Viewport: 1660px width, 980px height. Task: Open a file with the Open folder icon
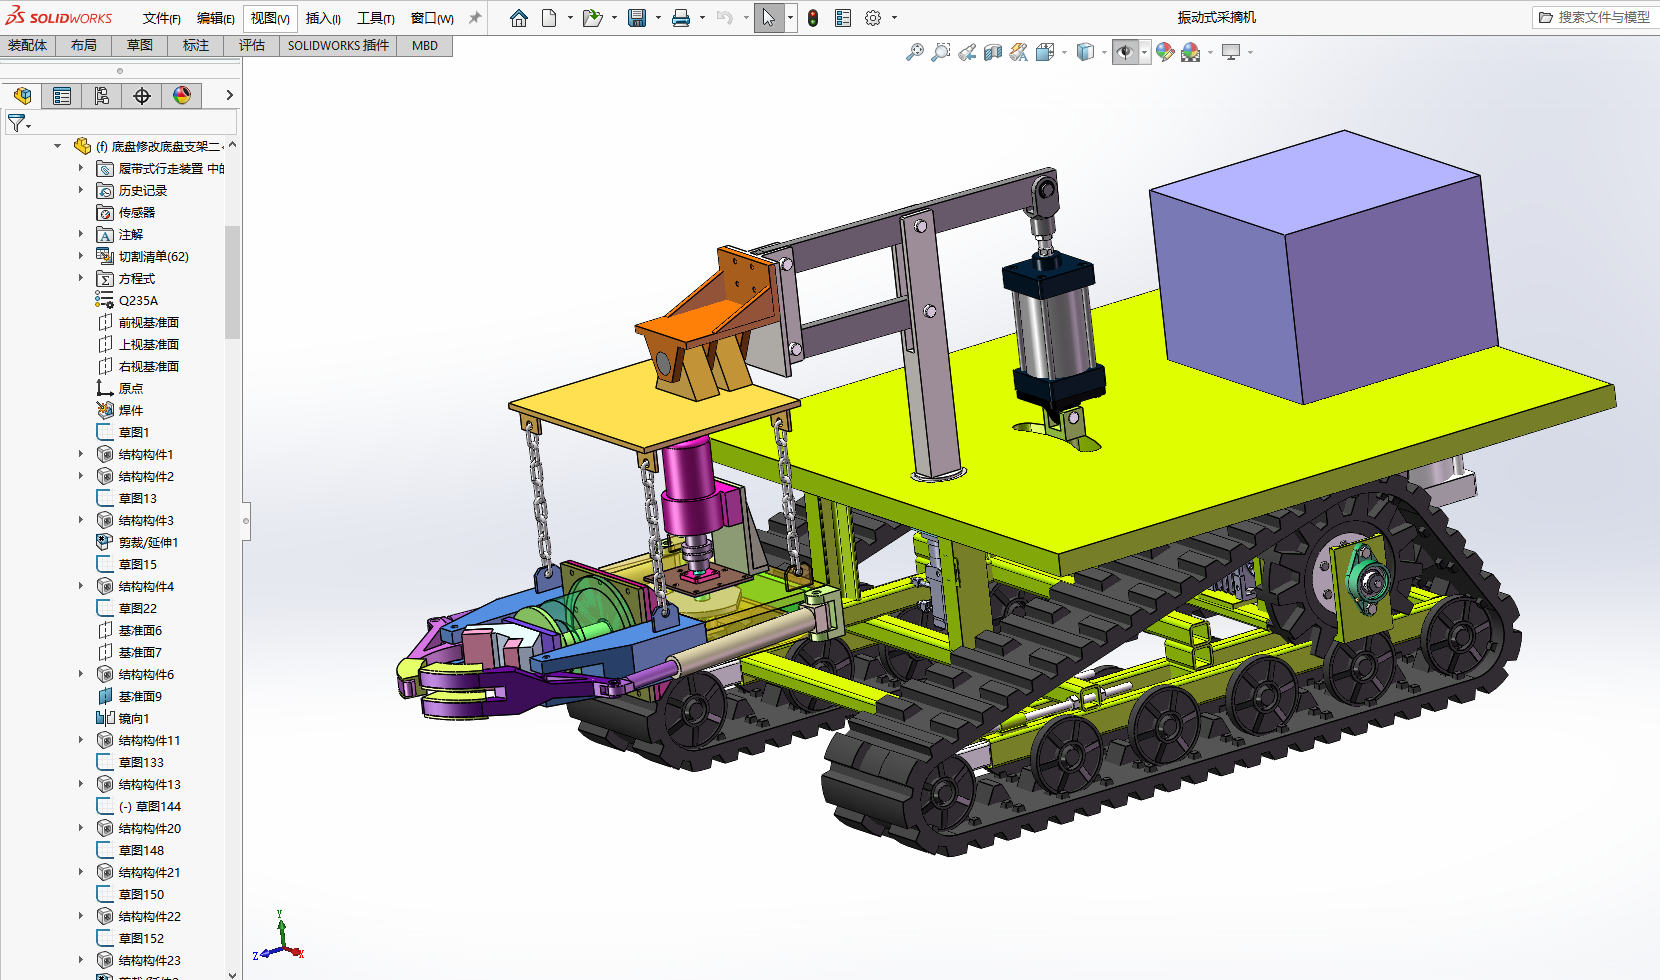tap(592, 18)
